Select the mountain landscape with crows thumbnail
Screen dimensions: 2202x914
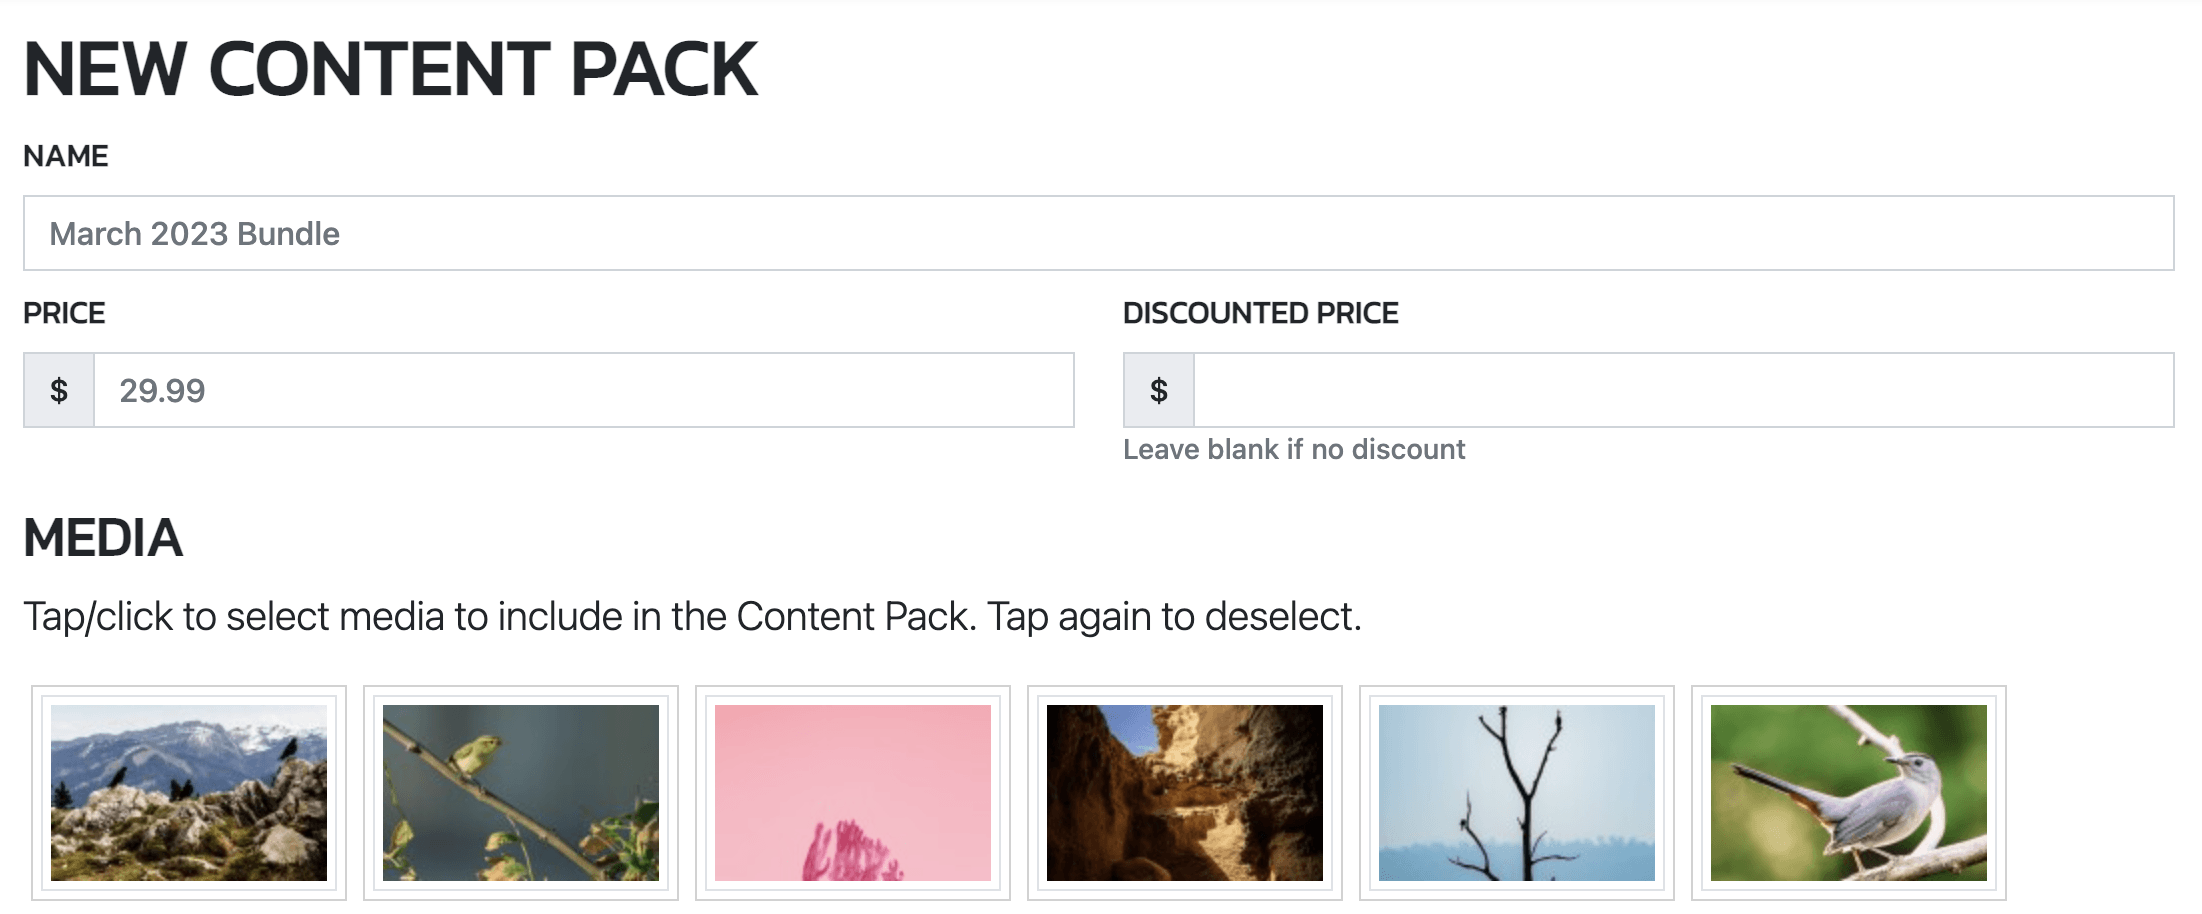[189, 793]
